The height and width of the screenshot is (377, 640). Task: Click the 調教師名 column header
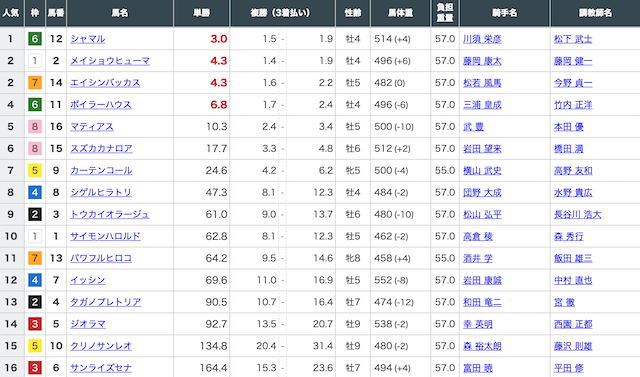click(x=596, y=13)
